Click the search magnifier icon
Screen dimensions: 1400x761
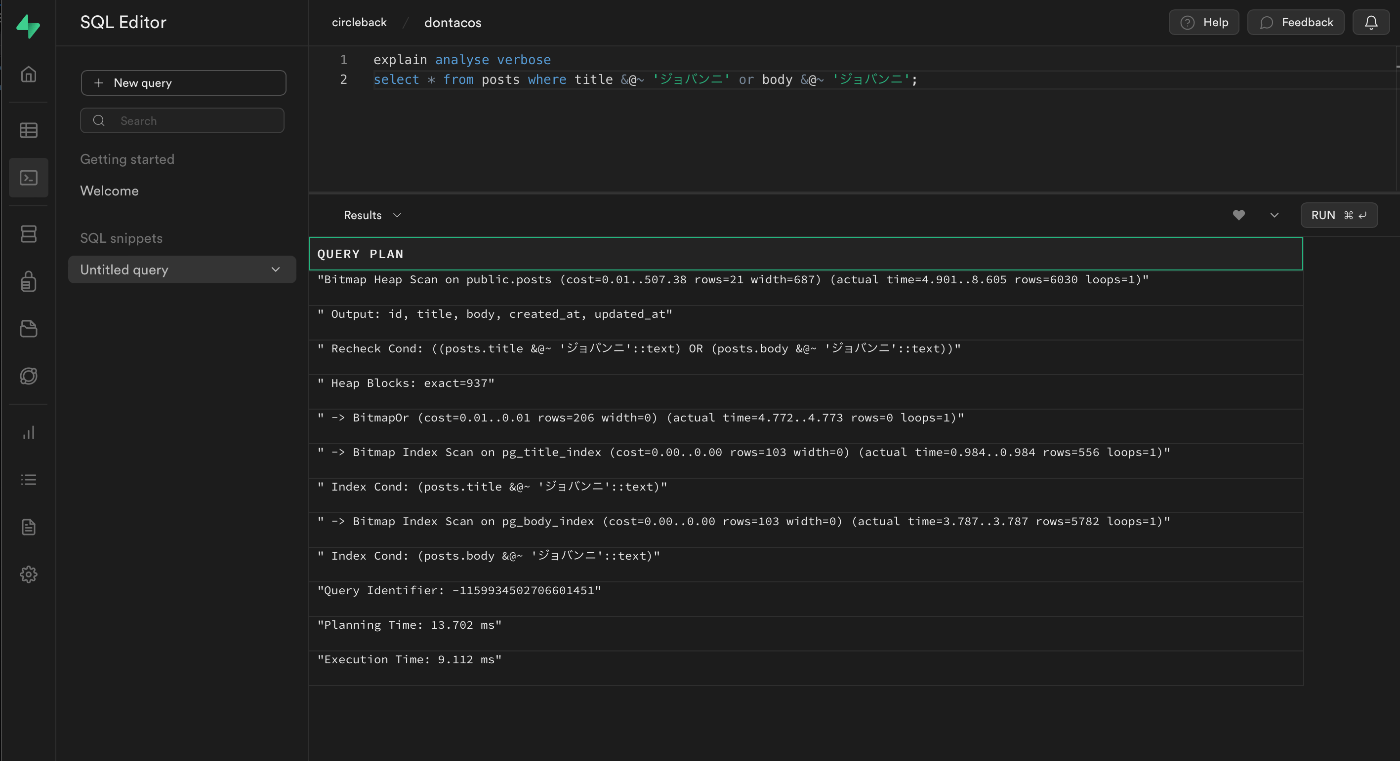pyautogui.click(x=99, y=121)
